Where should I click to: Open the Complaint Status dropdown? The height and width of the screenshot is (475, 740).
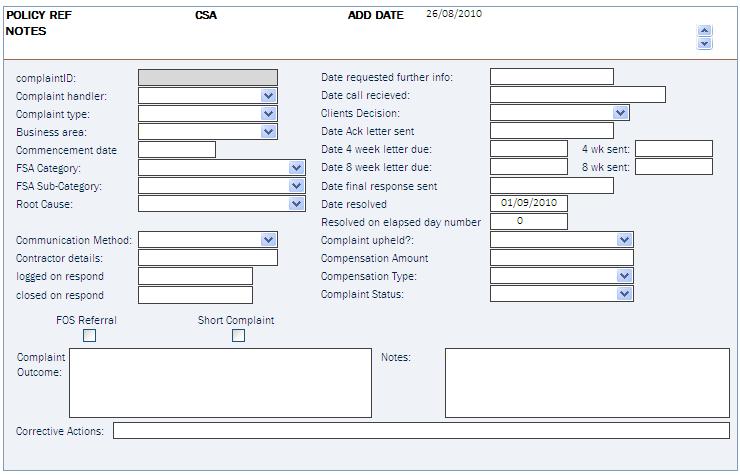click(x=624, y=294)
